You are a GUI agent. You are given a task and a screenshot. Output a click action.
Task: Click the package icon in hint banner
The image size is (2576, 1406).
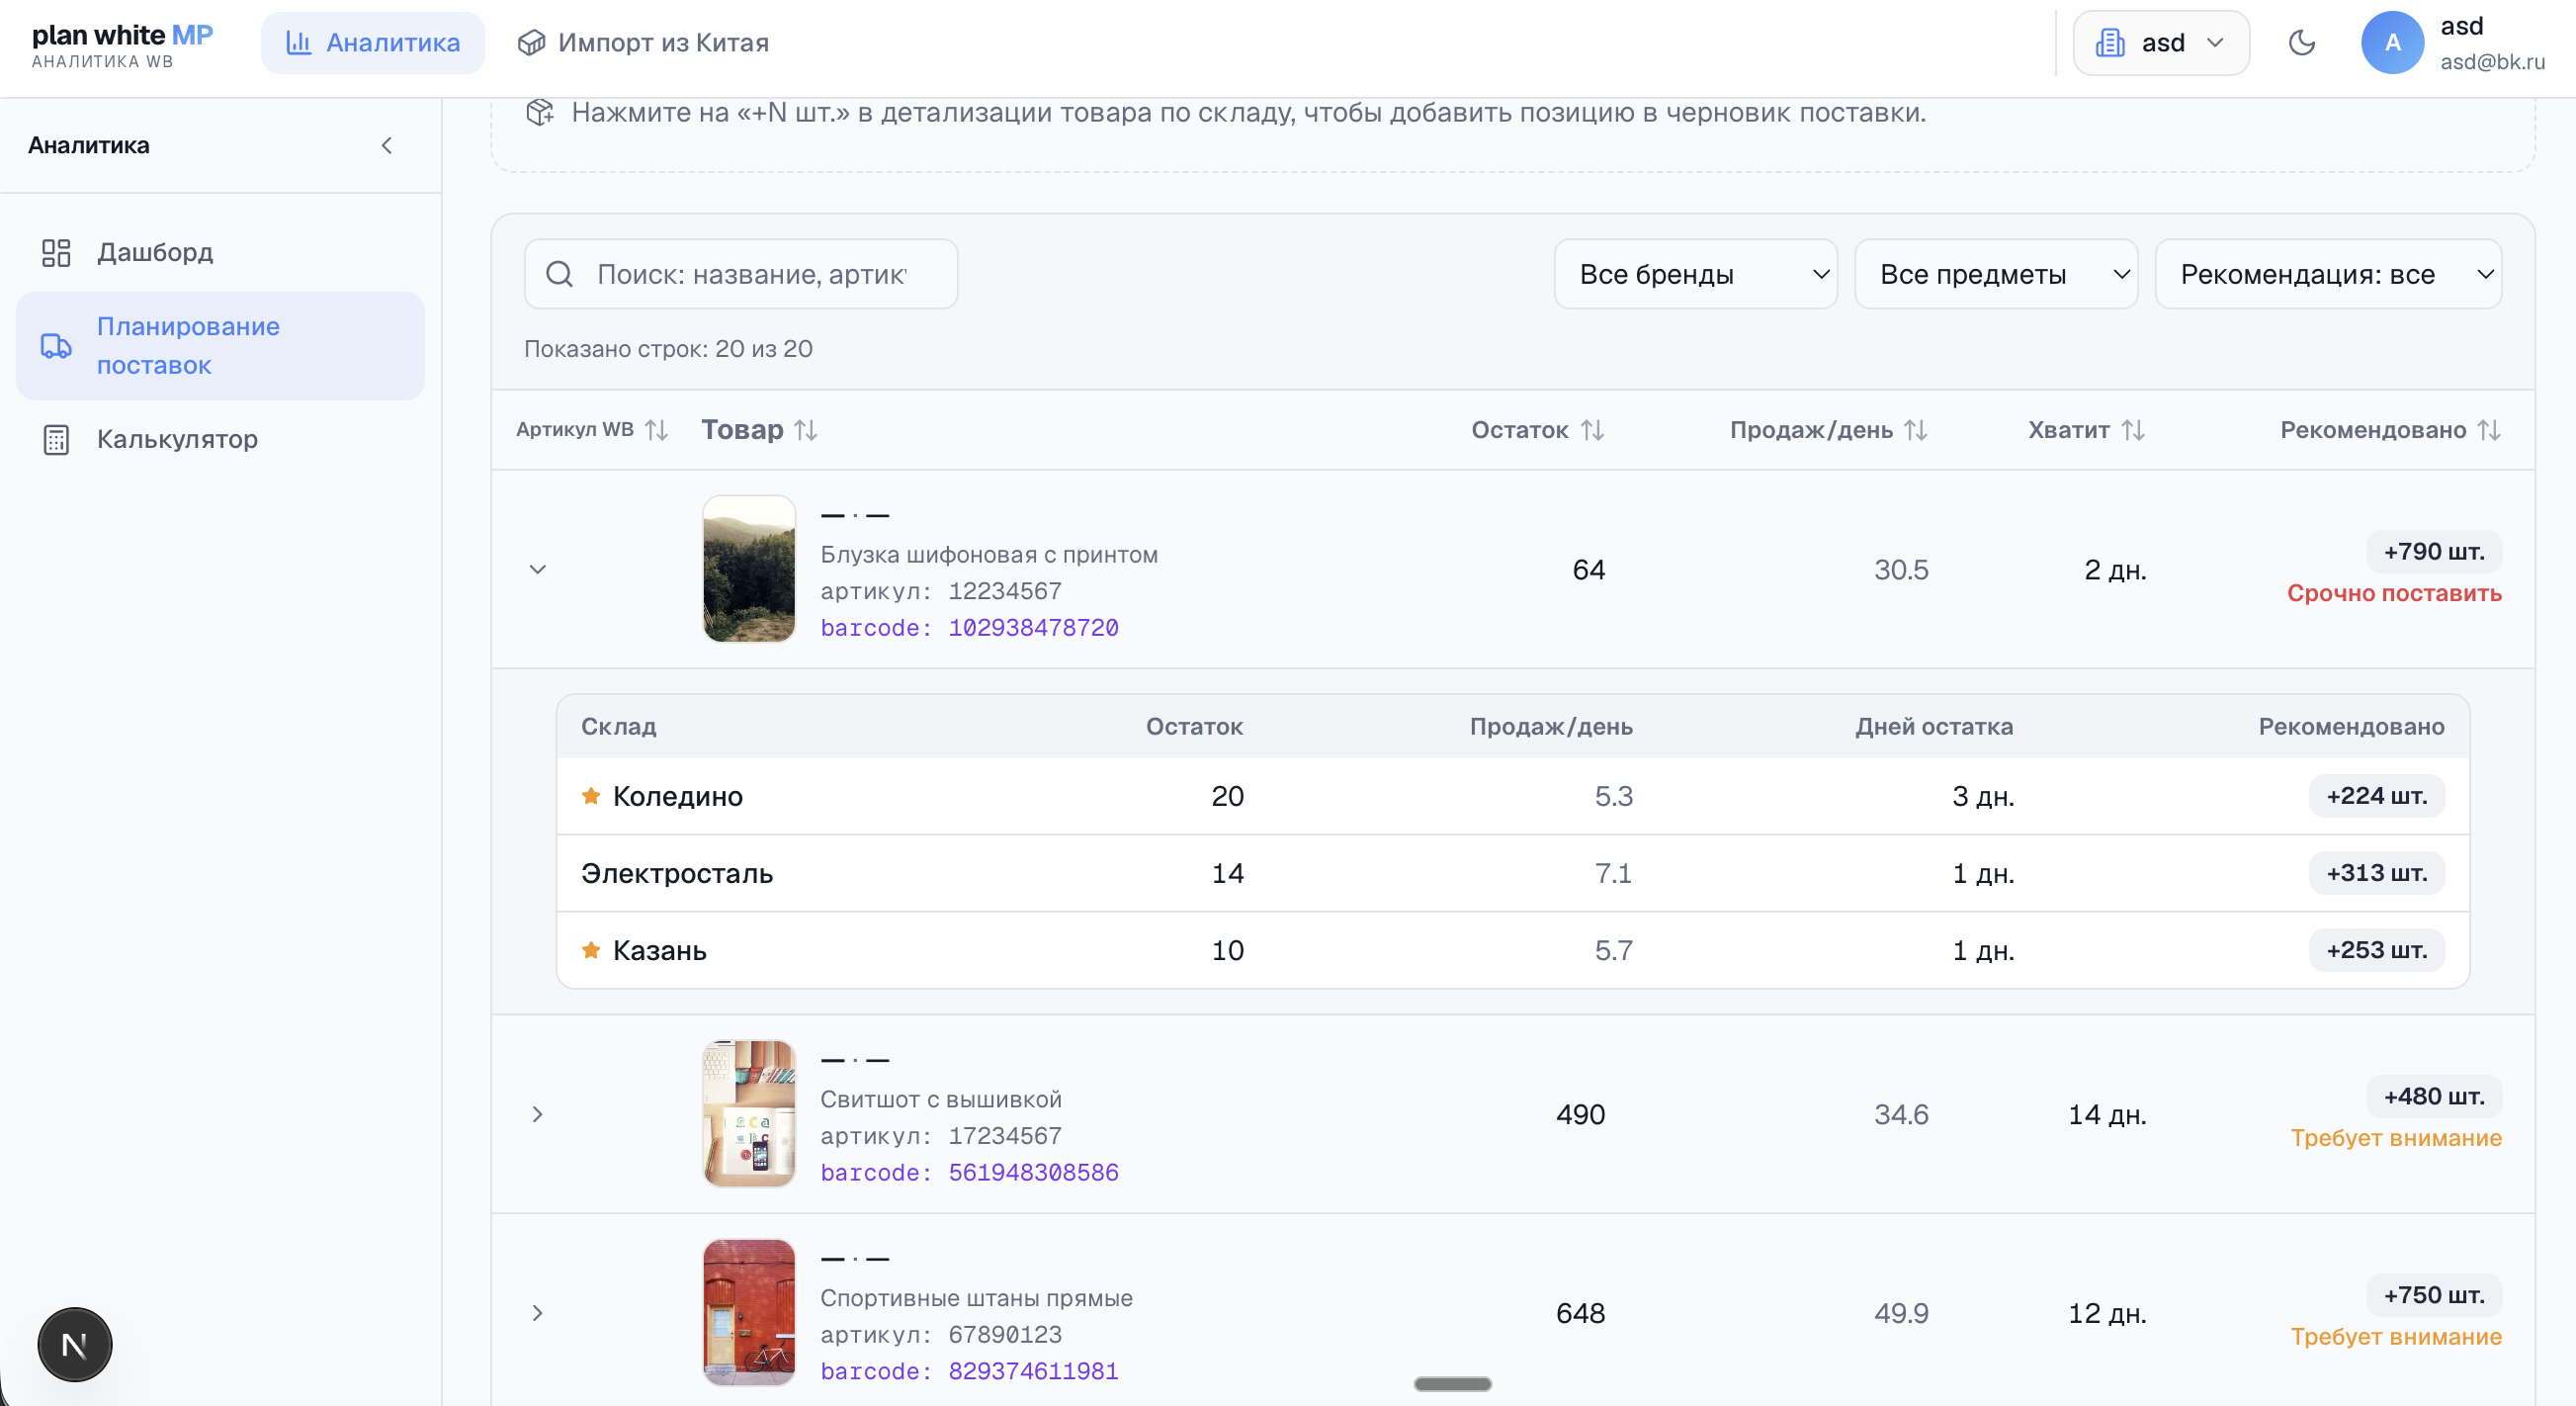540,112
